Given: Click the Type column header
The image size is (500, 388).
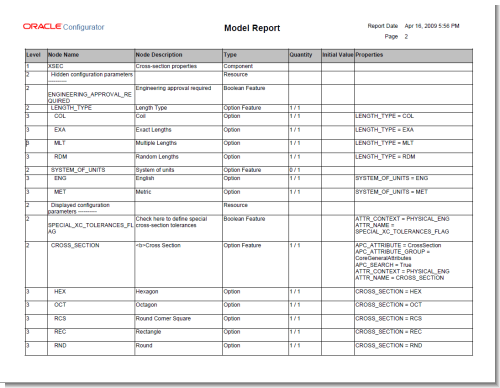Looking at the screenshot, I should click(x=230, y=55).
